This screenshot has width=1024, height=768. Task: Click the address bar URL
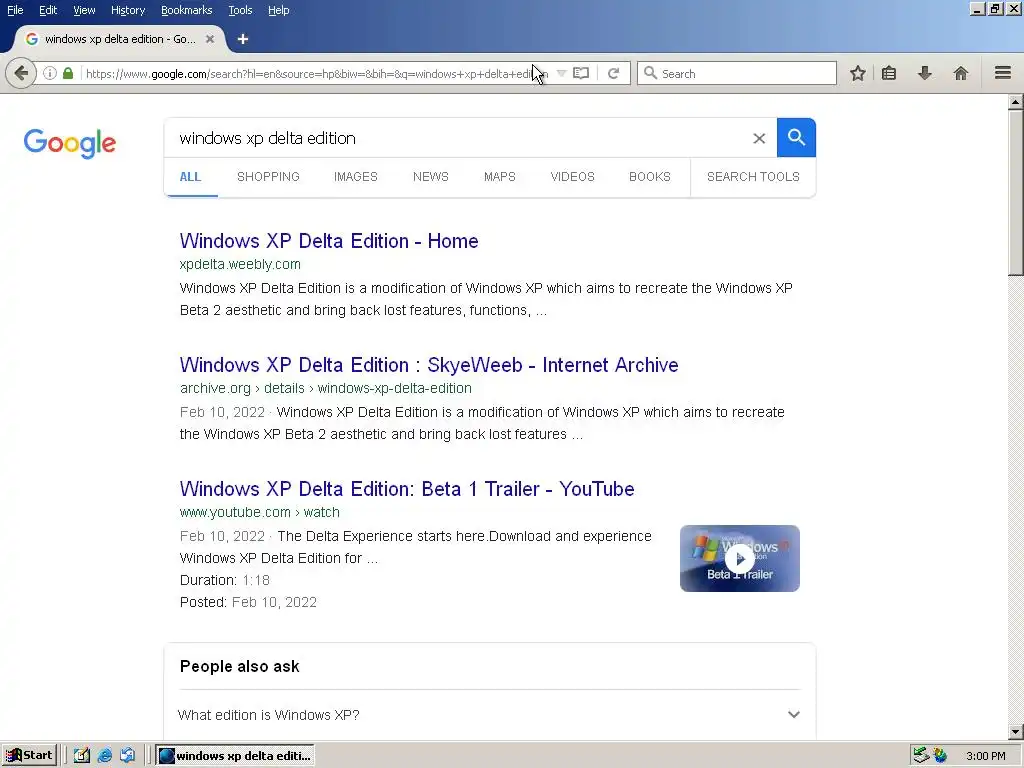(317, 74)
